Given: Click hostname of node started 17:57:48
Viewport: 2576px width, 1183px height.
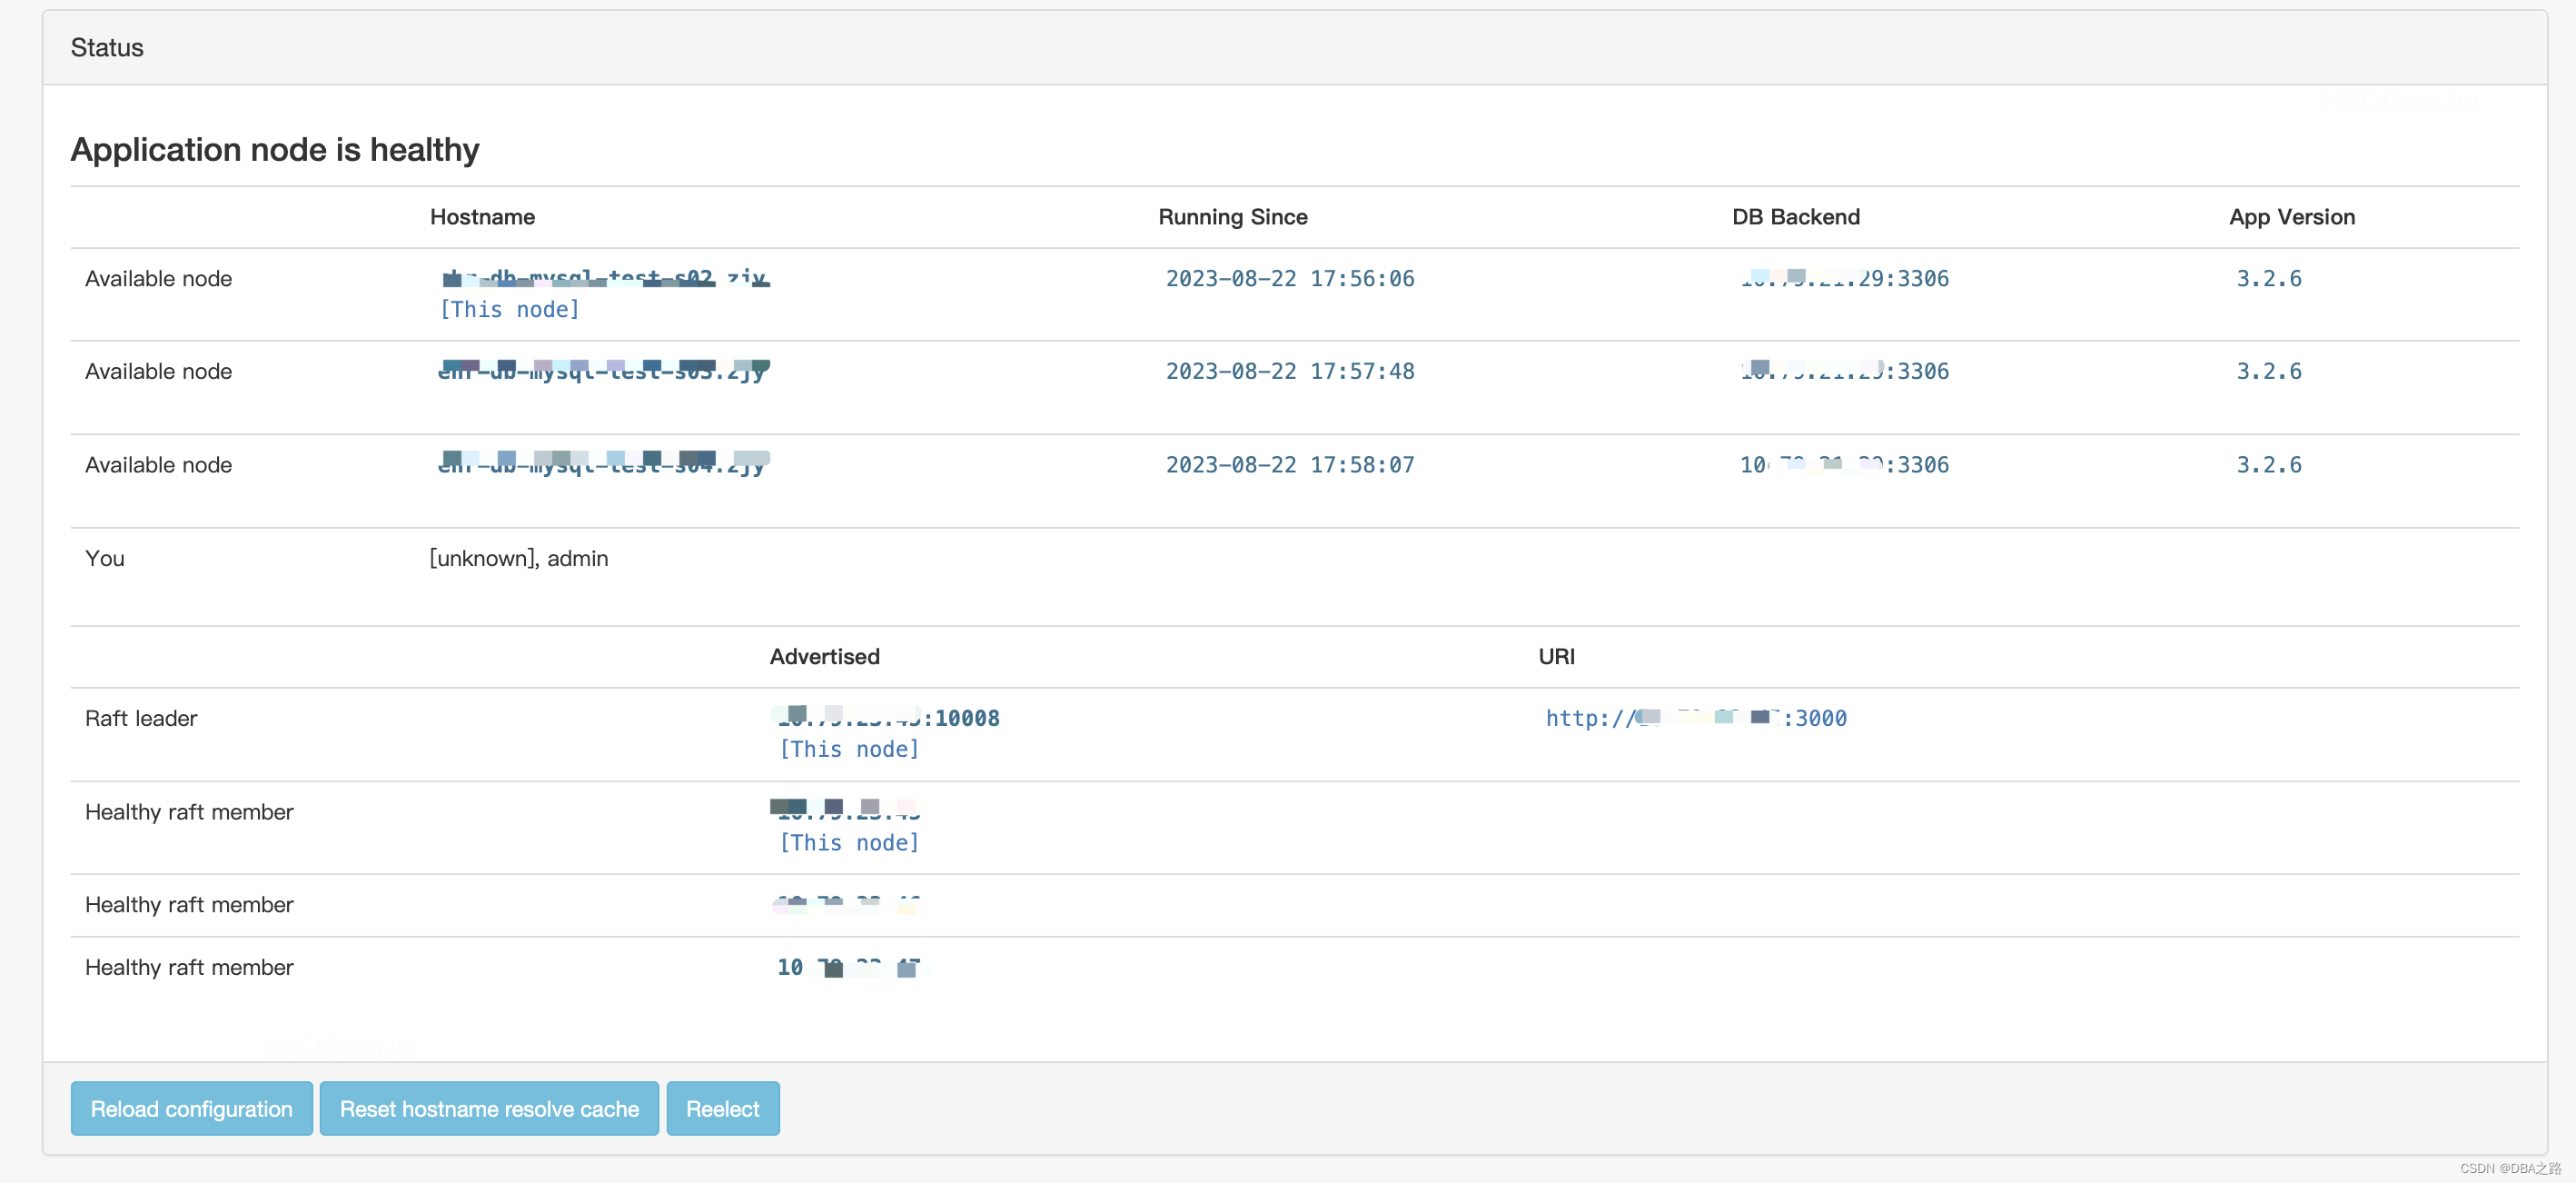Looking at the screenshot, I should pos(602,371).
